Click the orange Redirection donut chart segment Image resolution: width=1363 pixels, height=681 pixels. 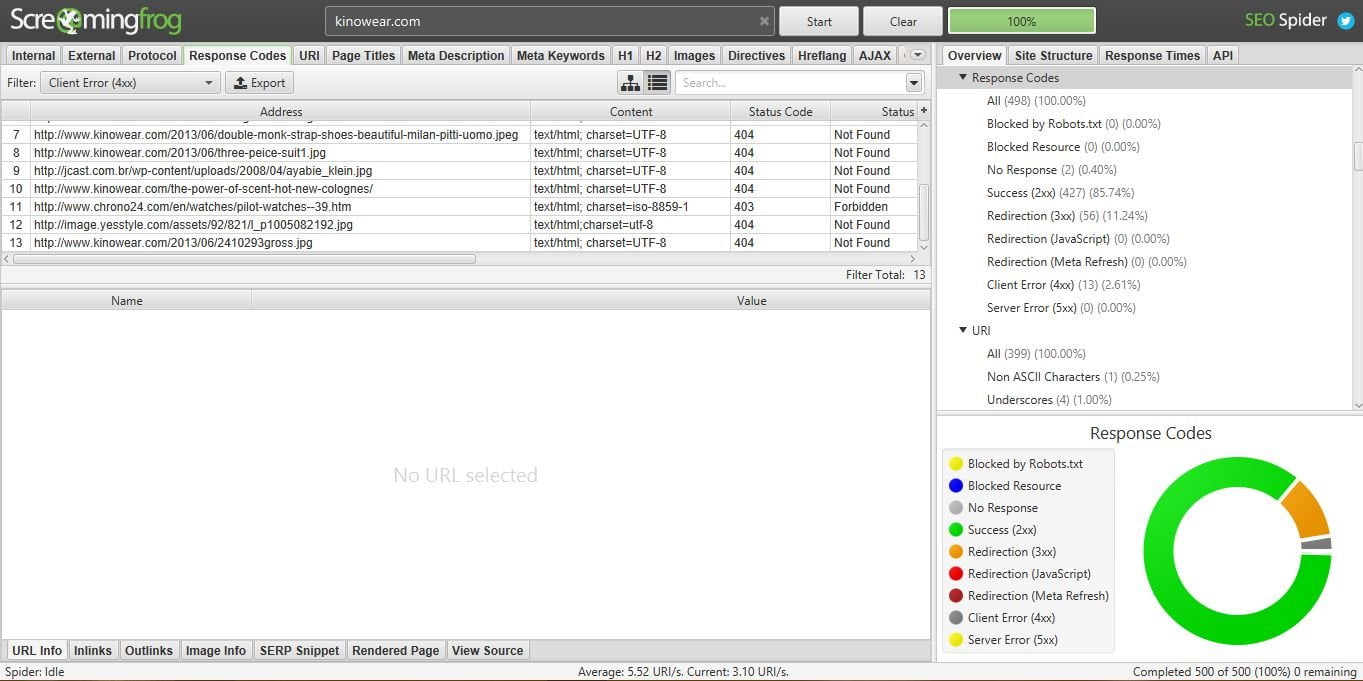[1306, 509]
